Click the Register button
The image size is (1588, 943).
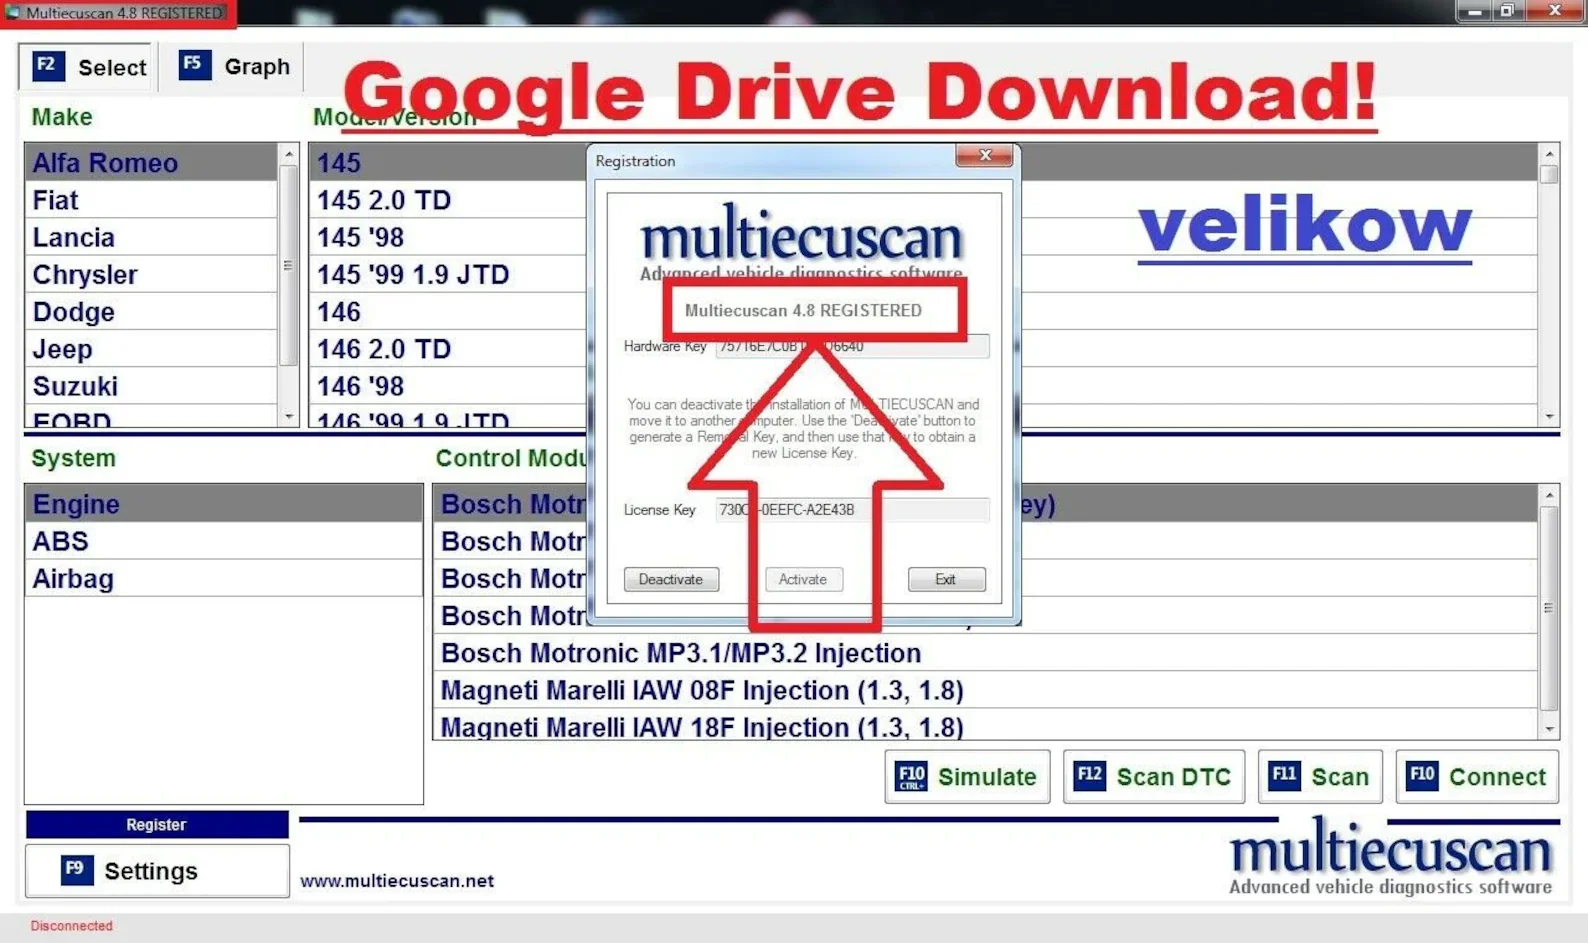[x=156, y=824]
